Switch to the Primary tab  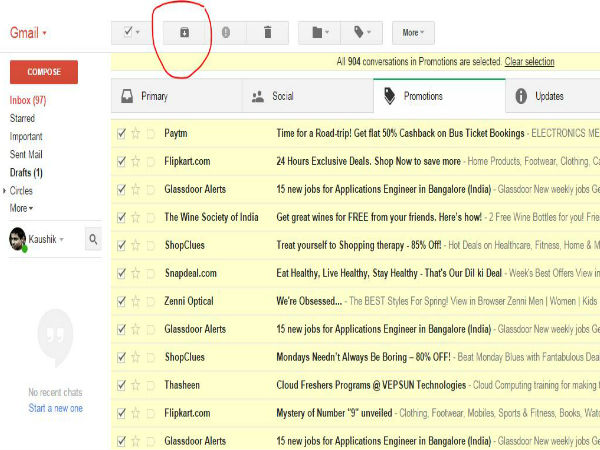(x=177, y=96)
